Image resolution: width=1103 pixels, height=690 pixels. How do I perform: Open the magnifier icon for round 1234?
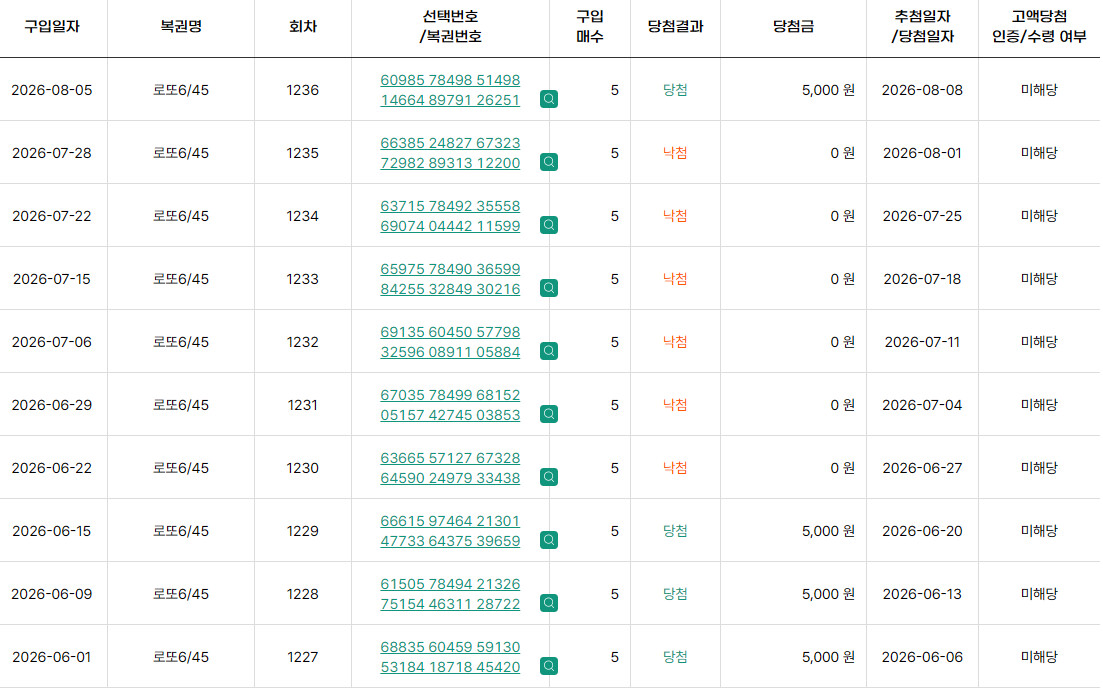point(549,225)
